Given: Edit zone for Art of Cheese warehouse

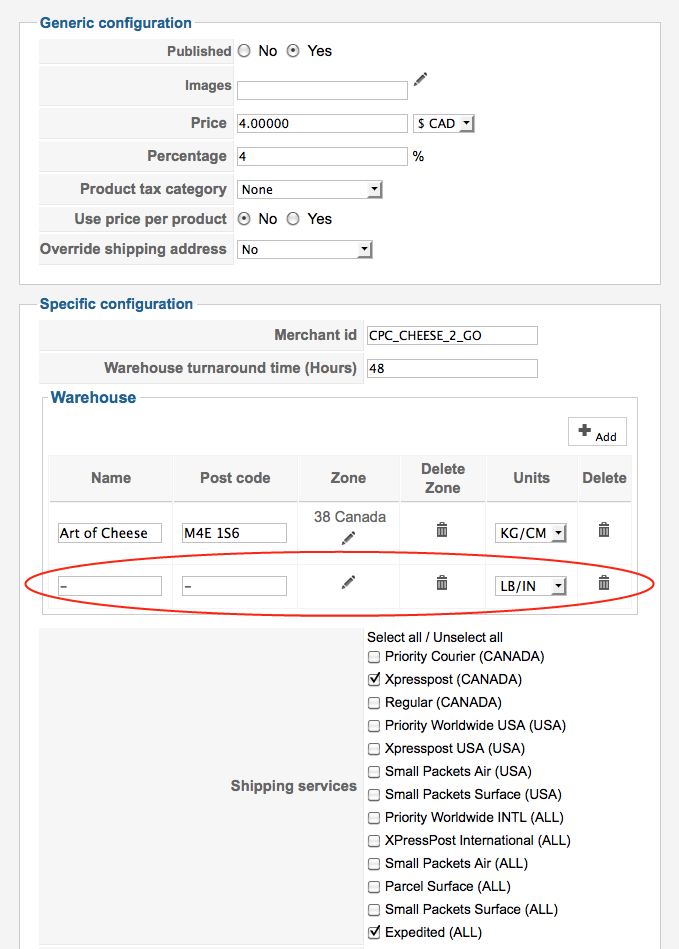Looking at the screenshot, I should pos(348,538).
